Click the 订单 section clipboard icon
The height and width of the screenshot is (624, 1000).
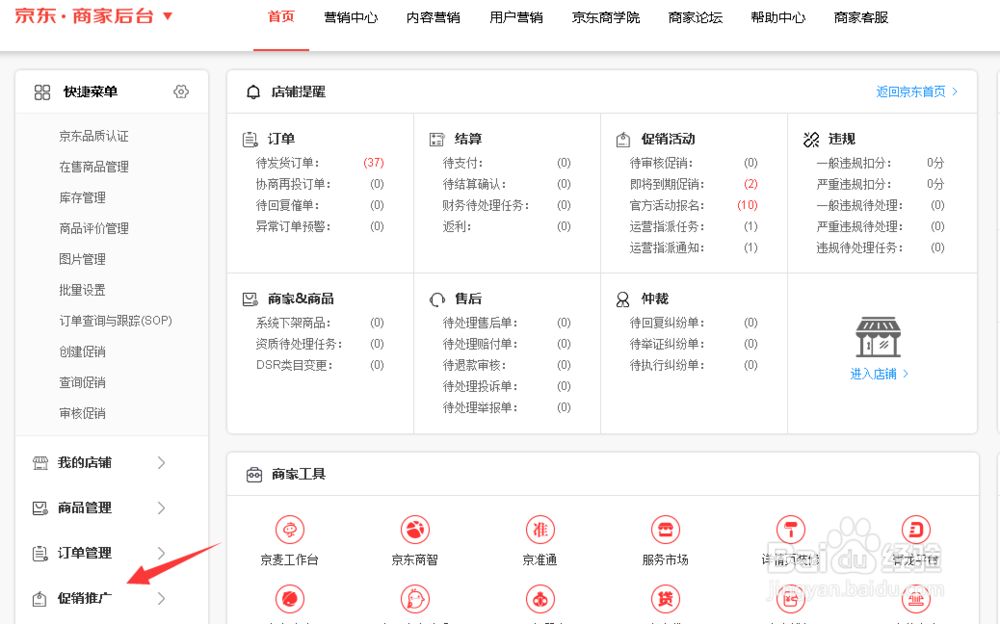click(x=250, y=139)
